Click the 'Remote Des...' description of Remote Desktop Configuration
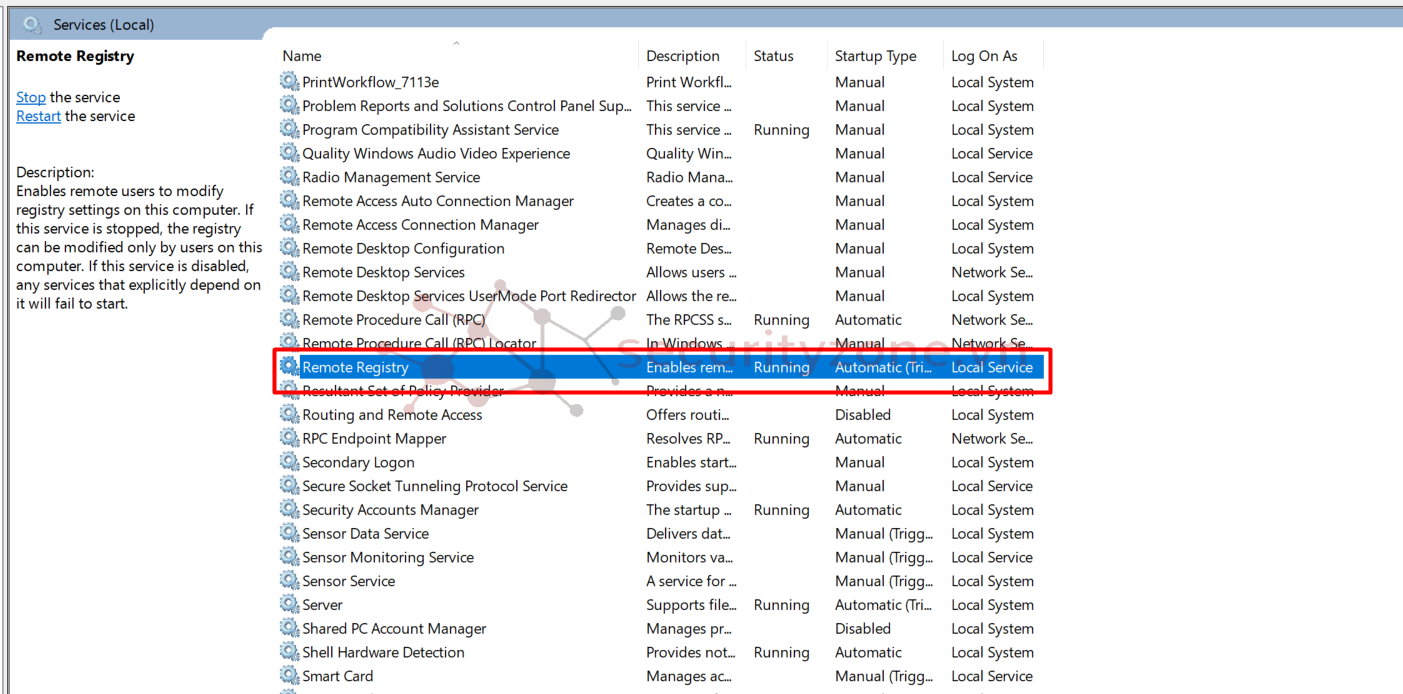The height and width of the screenshot is (694, 1403). (x=691, y=249)
